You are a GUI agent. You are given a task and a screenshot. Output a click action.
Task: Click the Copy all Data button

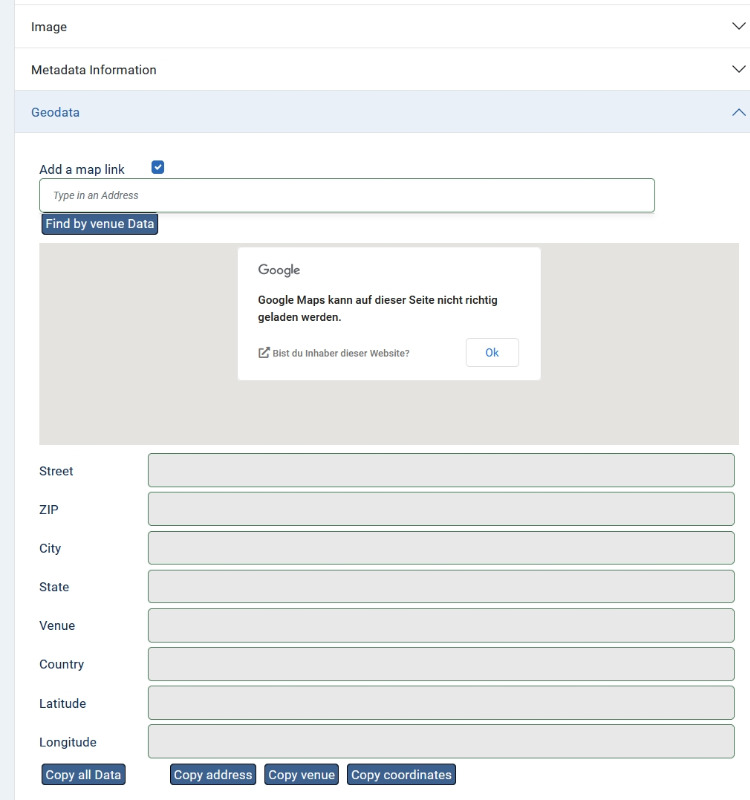83,774
